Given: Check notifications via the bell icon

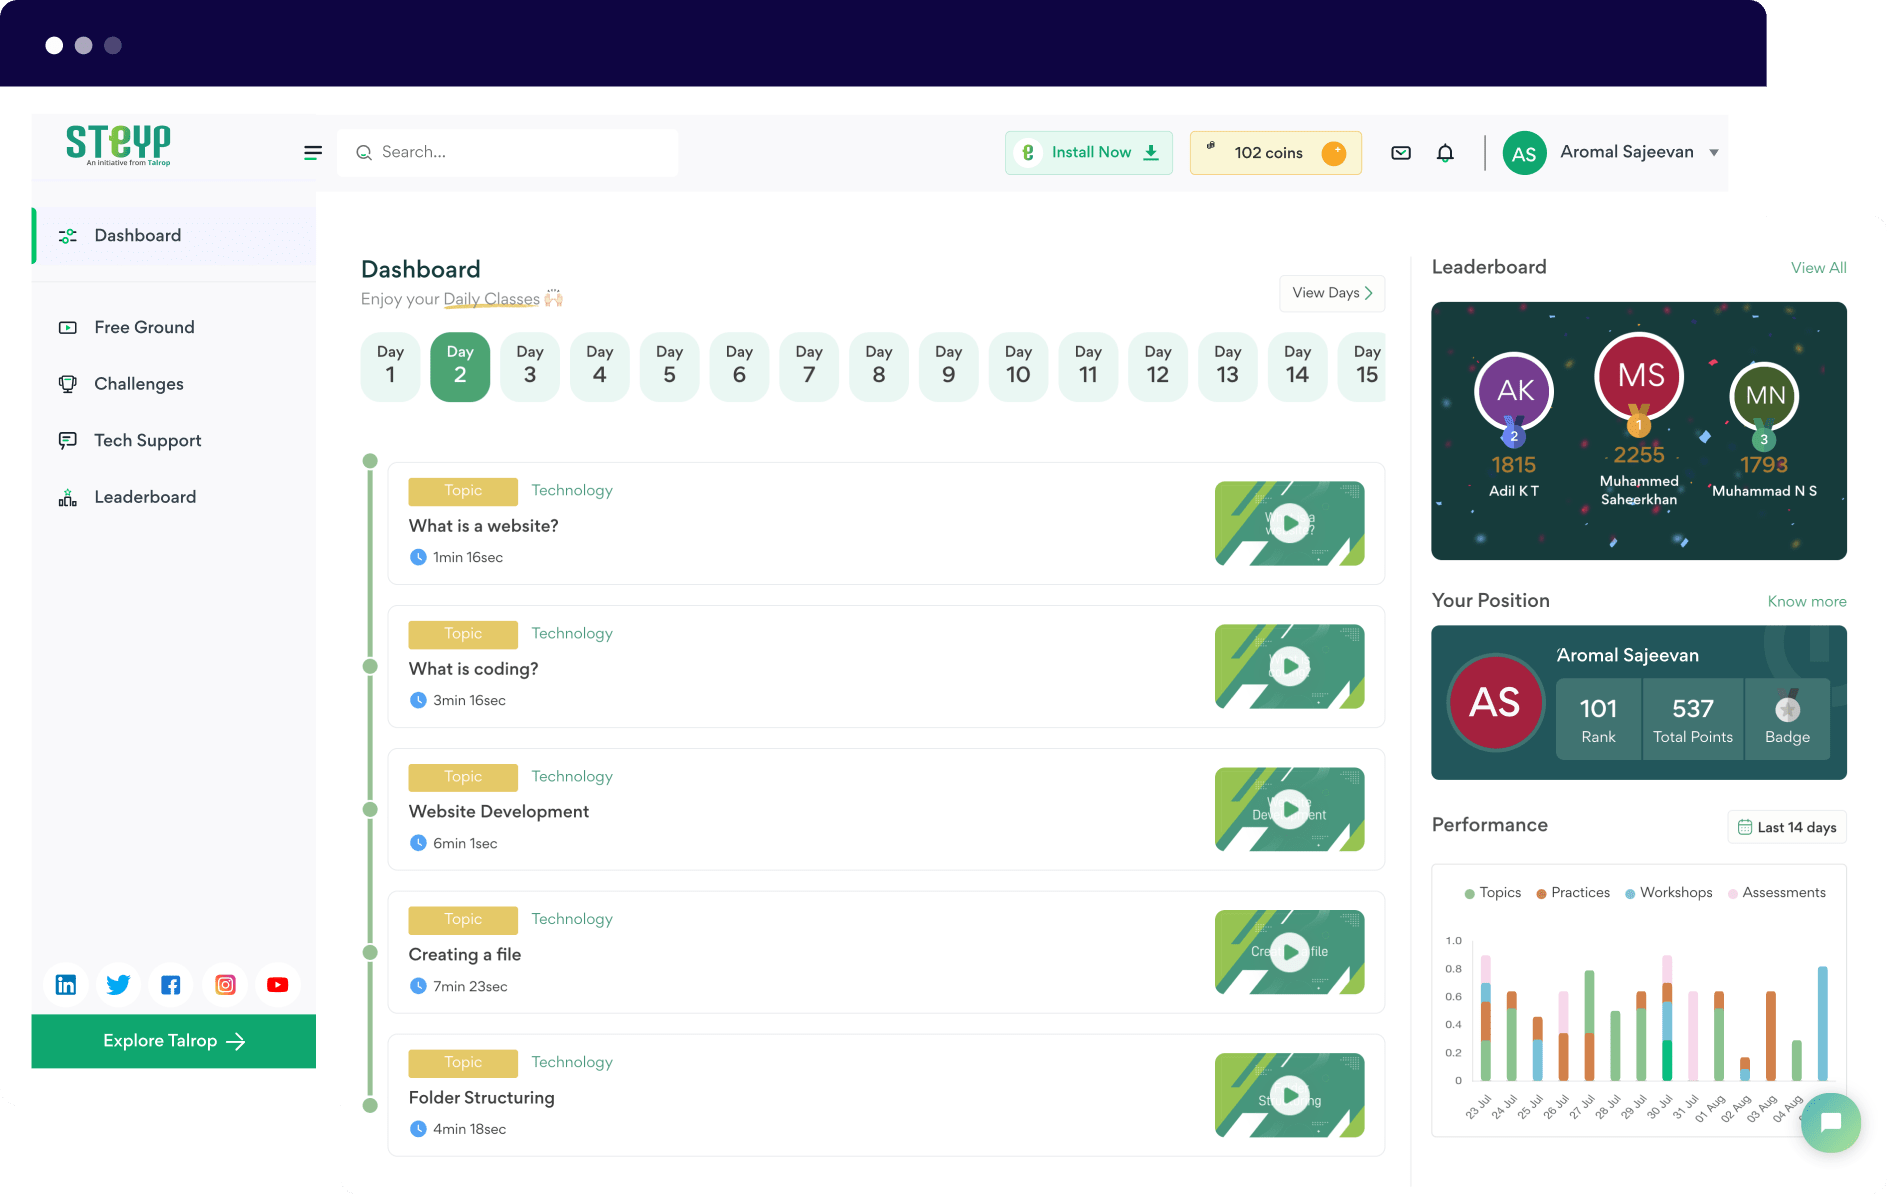Looking at the screenshot, I should click(x=1445, y=152).
